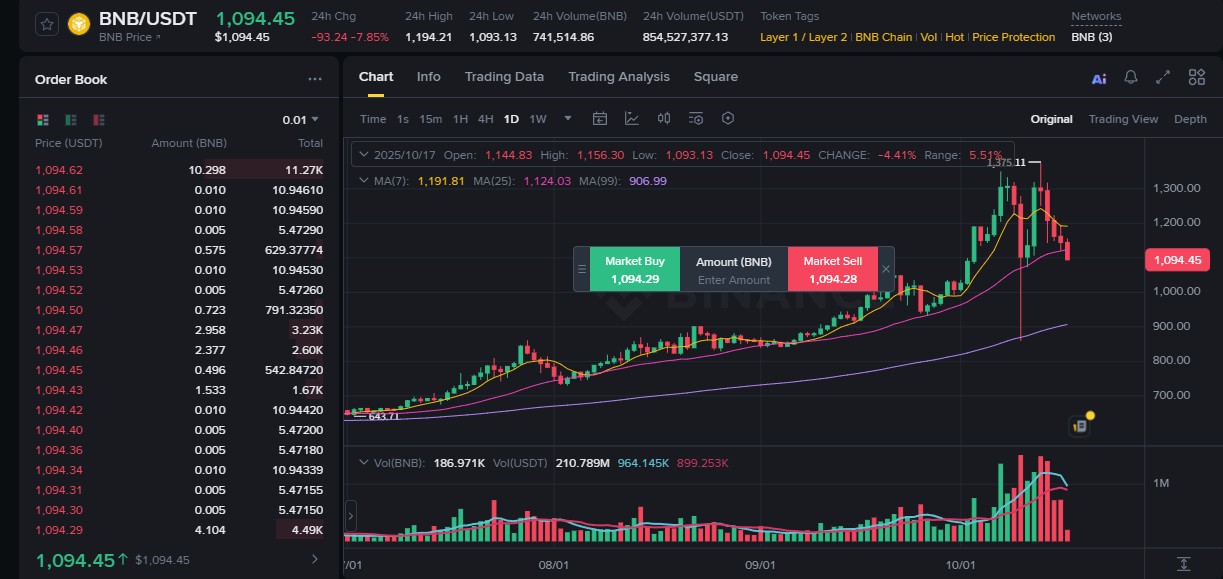Click the Amount (BNB) input field
Image resolution: width=1223 pixels, height=579 pixels.
click(734, 280)
